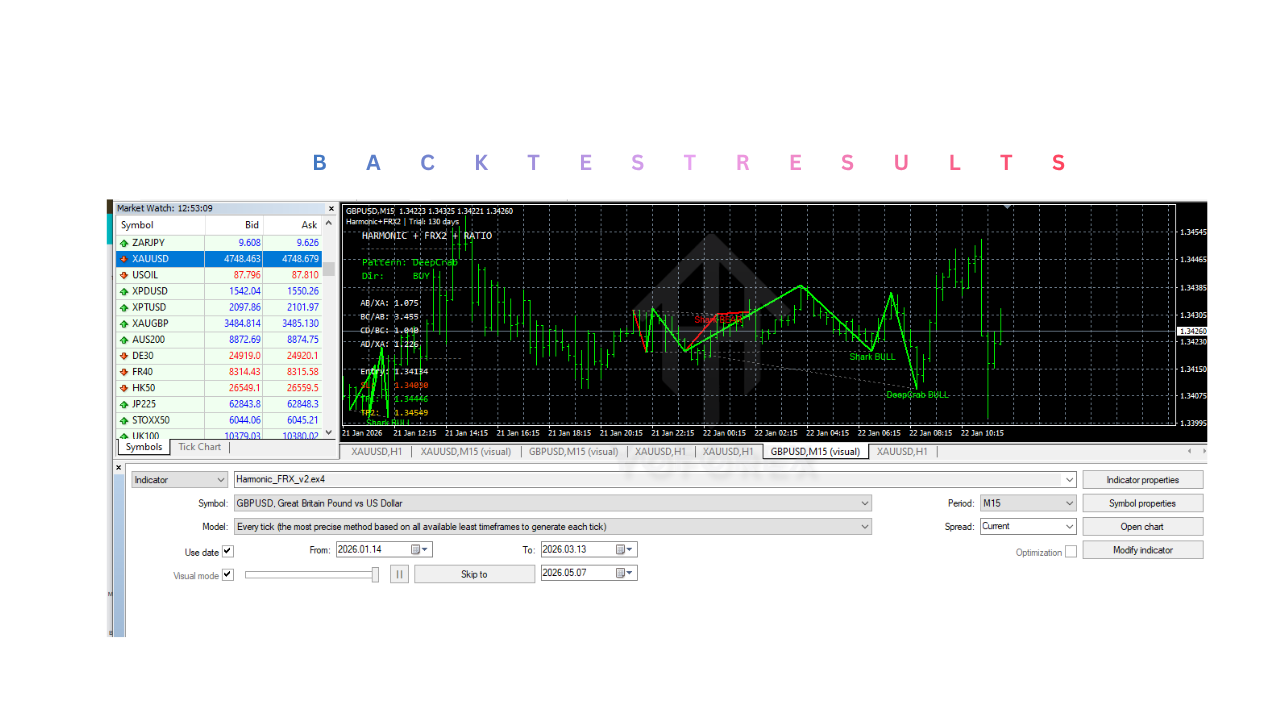Click the Open chart button
This screenshot has width=1280, height=720.
tap(1142, 526)
